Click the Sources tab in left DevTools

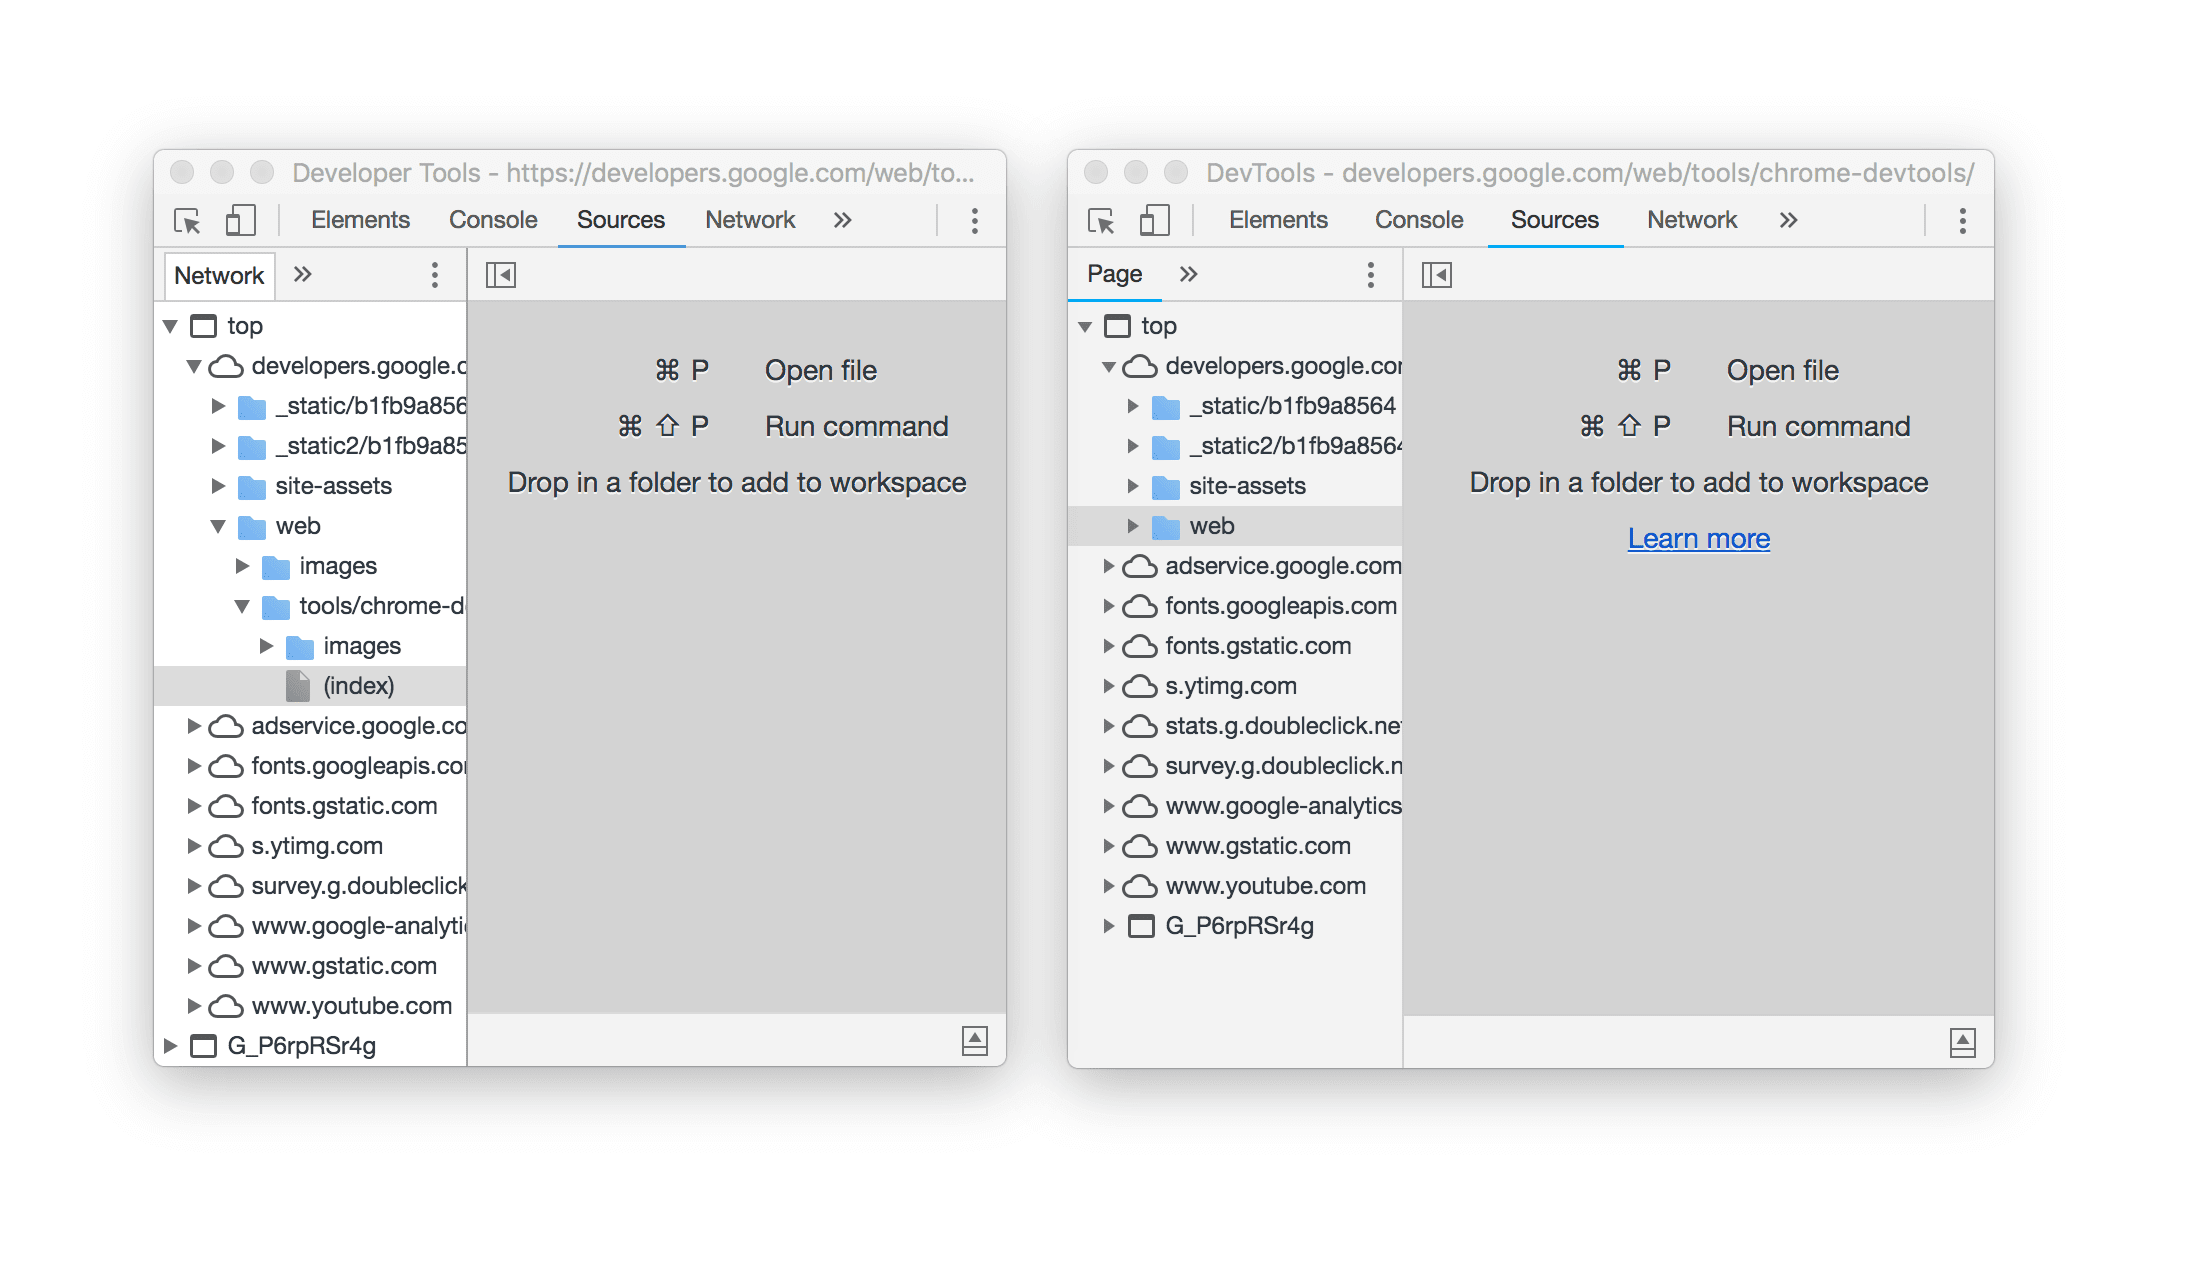[x=619, y=220]
